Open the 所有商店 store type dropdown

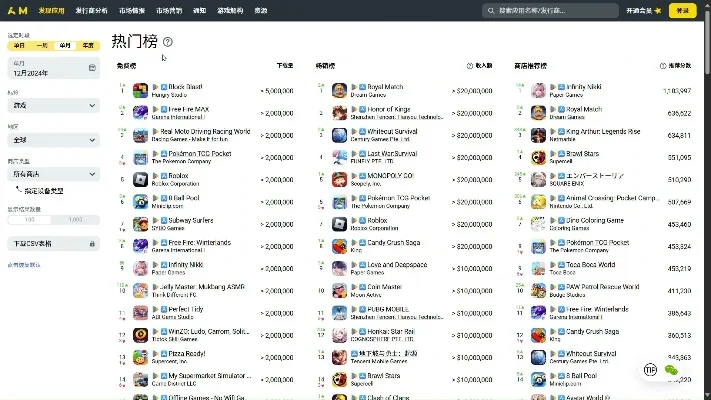[x=54, y=174]
